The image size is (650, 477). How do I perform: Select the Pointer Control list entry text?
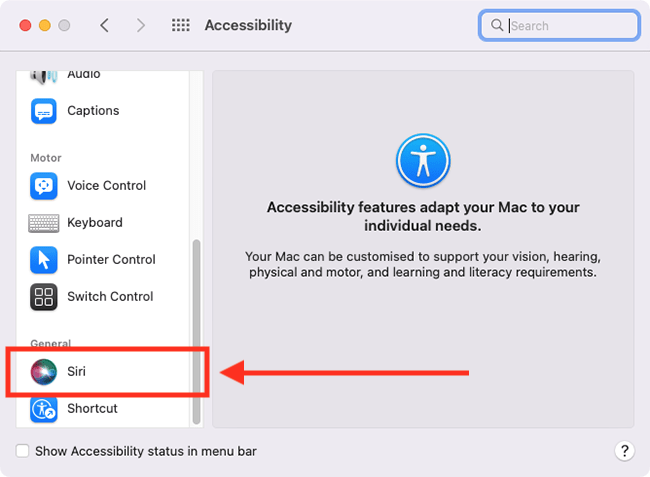111,259
